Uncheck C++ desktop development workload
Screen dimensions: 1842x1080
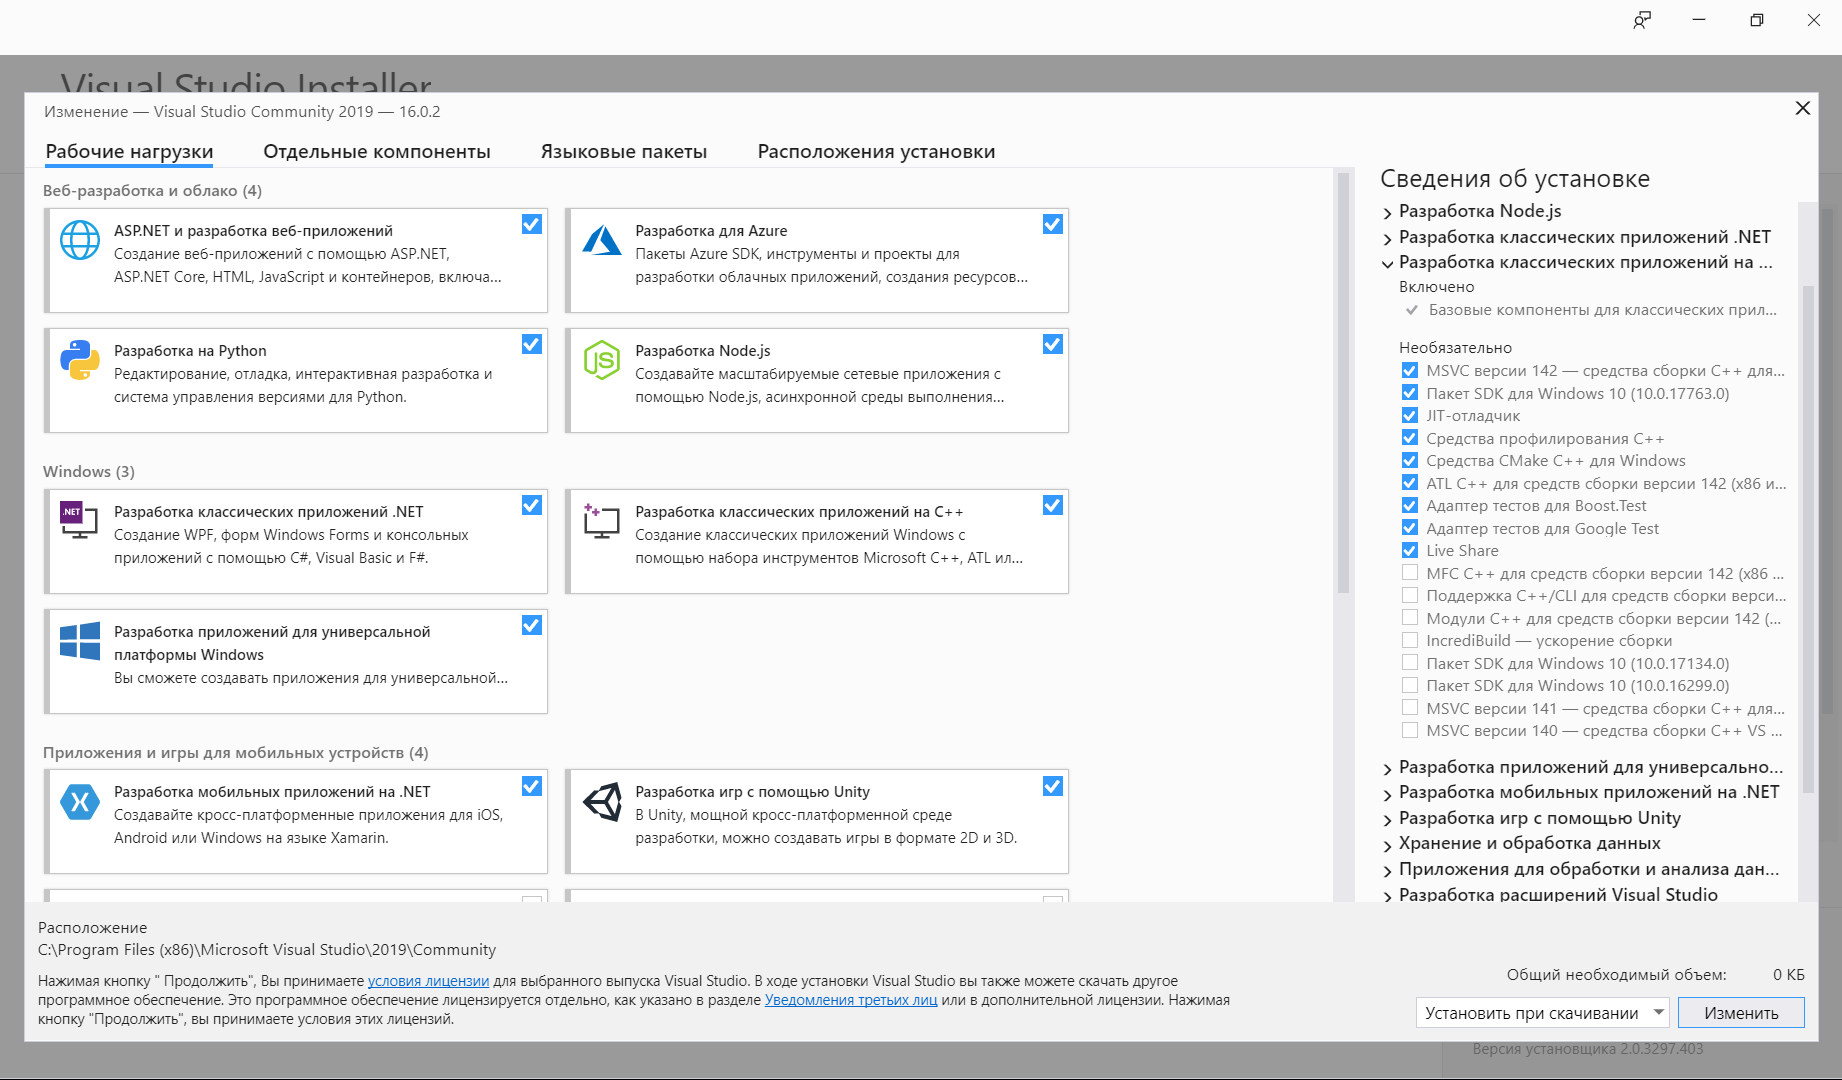click(1053, 505)
